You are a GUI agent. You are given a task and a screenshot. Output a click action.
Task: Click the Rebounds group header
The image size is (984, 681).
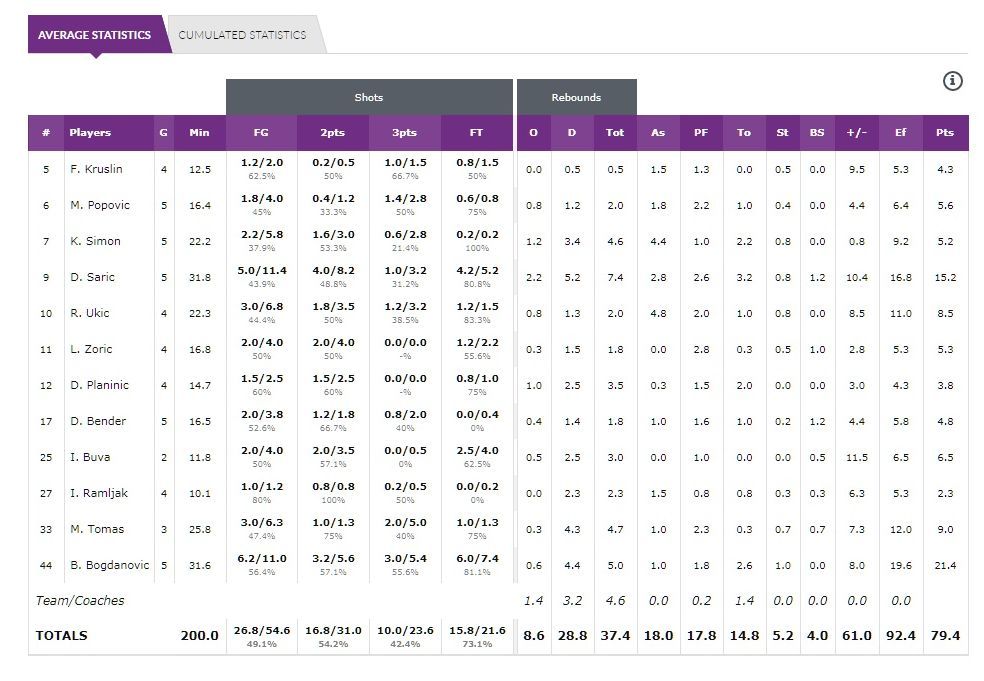(576, 97)
